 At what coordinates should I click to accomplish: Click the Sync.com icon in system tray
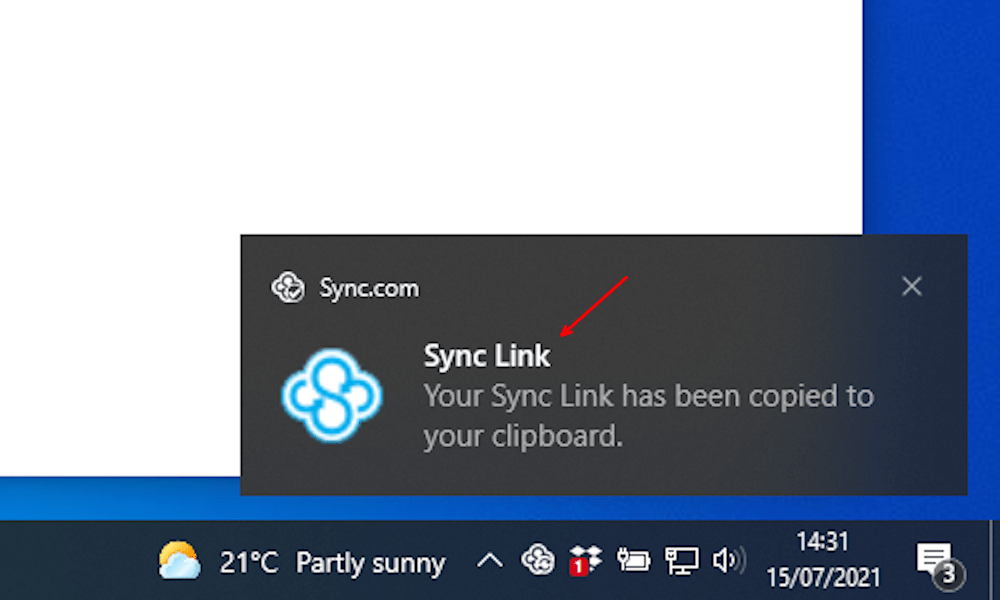point(538,560)
